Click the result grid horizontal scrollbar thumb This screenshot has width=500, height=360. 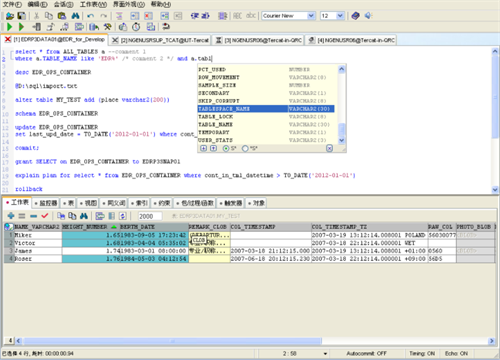pos(173,341)
